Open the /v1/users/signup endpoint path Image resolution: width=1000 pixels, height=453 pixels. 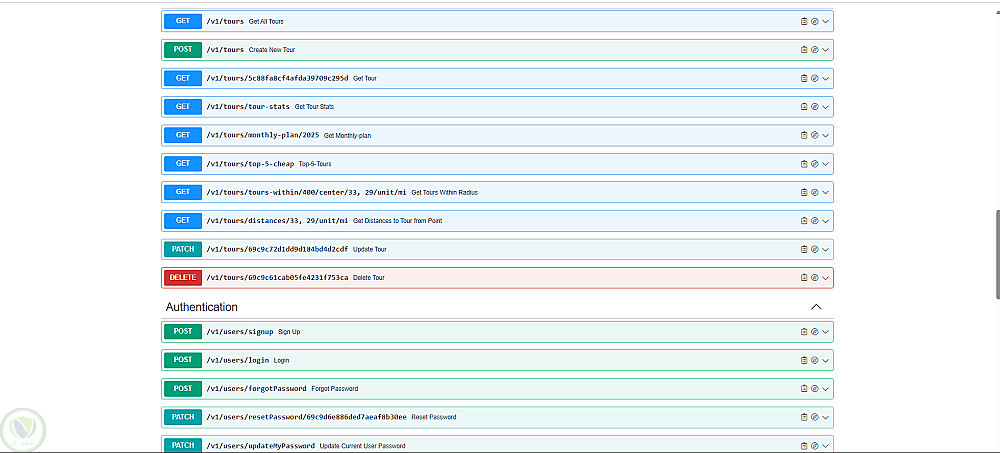pyautogui.click(x=240, y=332)
